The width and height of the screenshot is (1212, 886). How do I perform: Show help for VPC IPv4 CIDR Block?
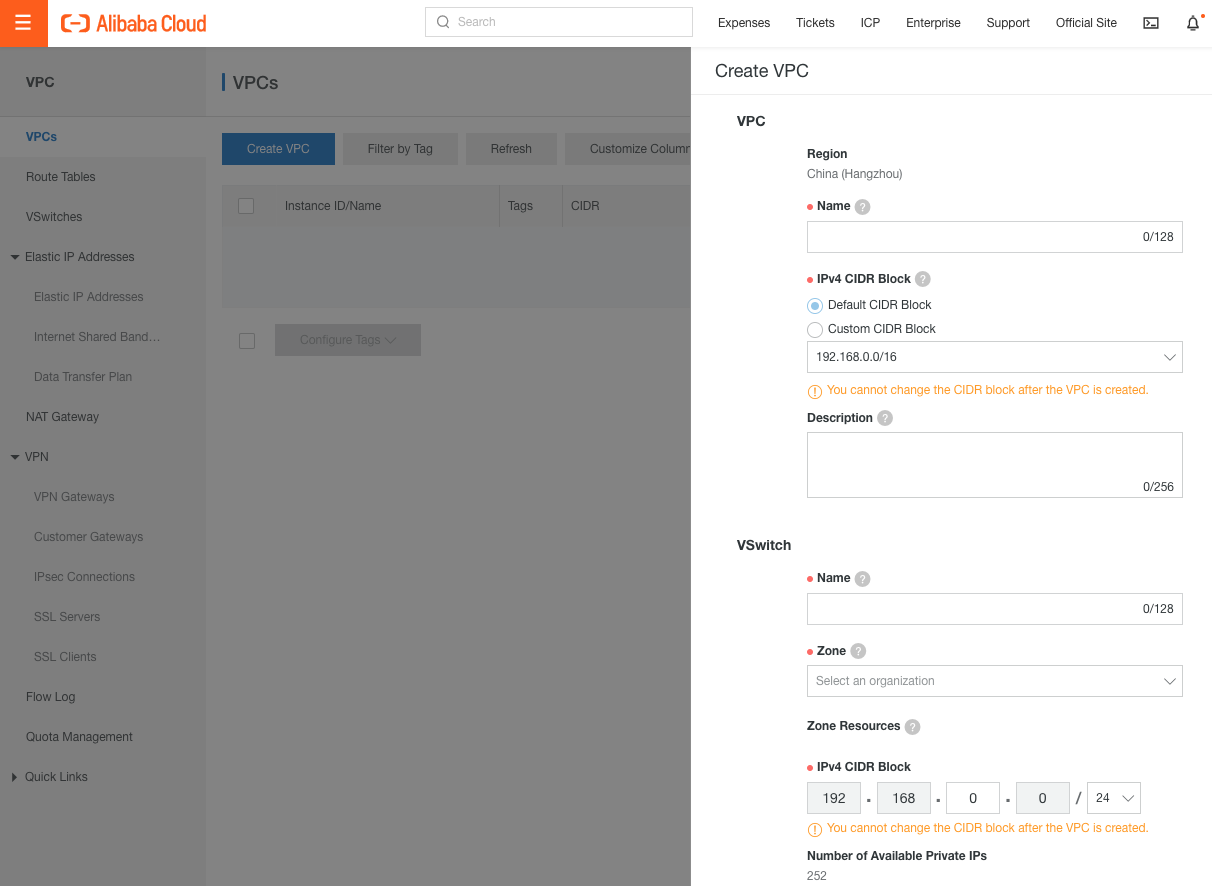point(923,280)
